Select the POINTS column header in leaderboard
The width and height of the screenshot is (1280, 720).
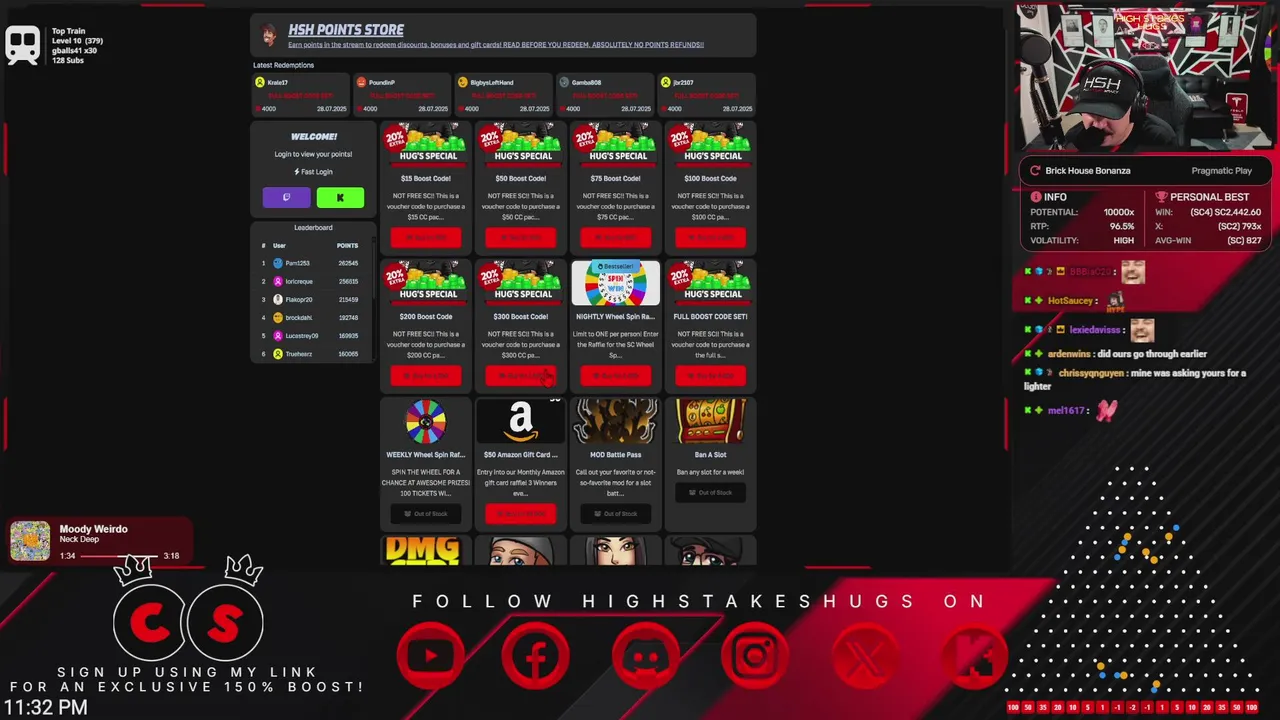347,245
